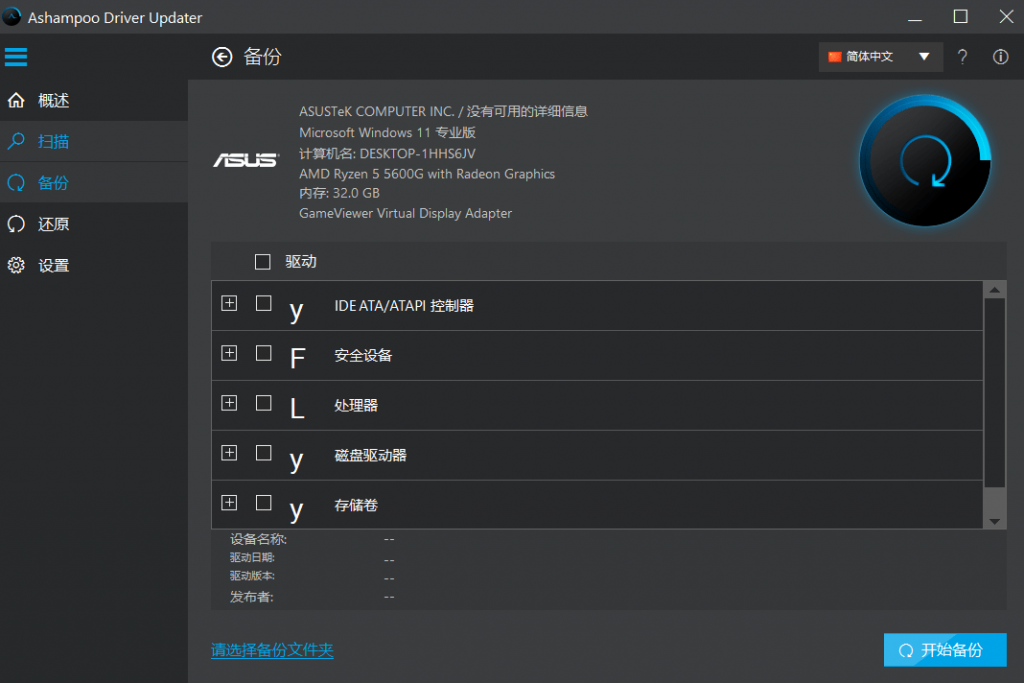Click the back arrow beside 备份 title
The width and height of the screenshot is (1024, 683).
coord(222,57)
